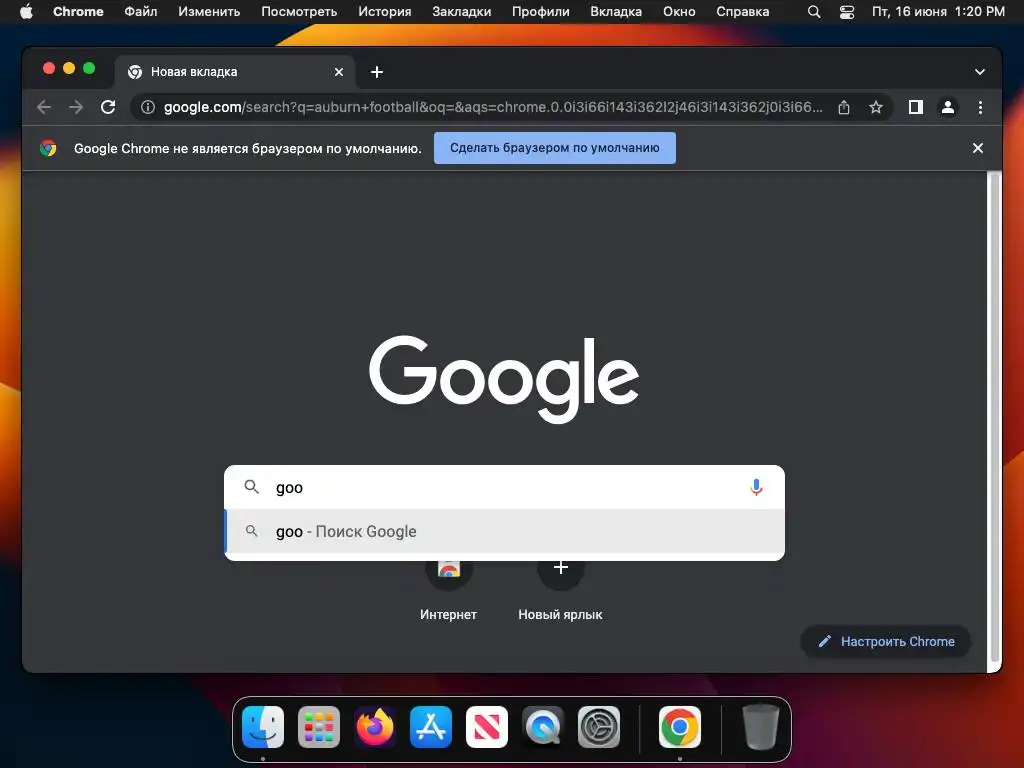1024x768 pixels.
Task: Open Chrome's three-dot menu
Action: point(980,107)
